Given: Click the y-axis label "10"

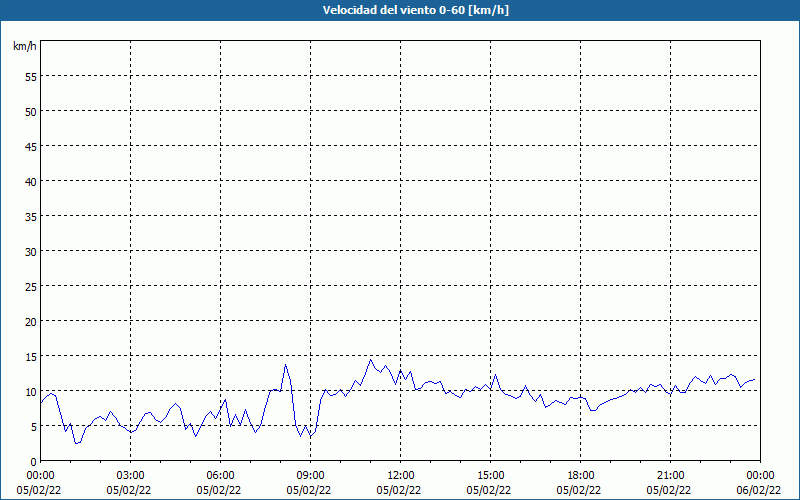Looking at the screenshot, I should [x=31, y=391].
